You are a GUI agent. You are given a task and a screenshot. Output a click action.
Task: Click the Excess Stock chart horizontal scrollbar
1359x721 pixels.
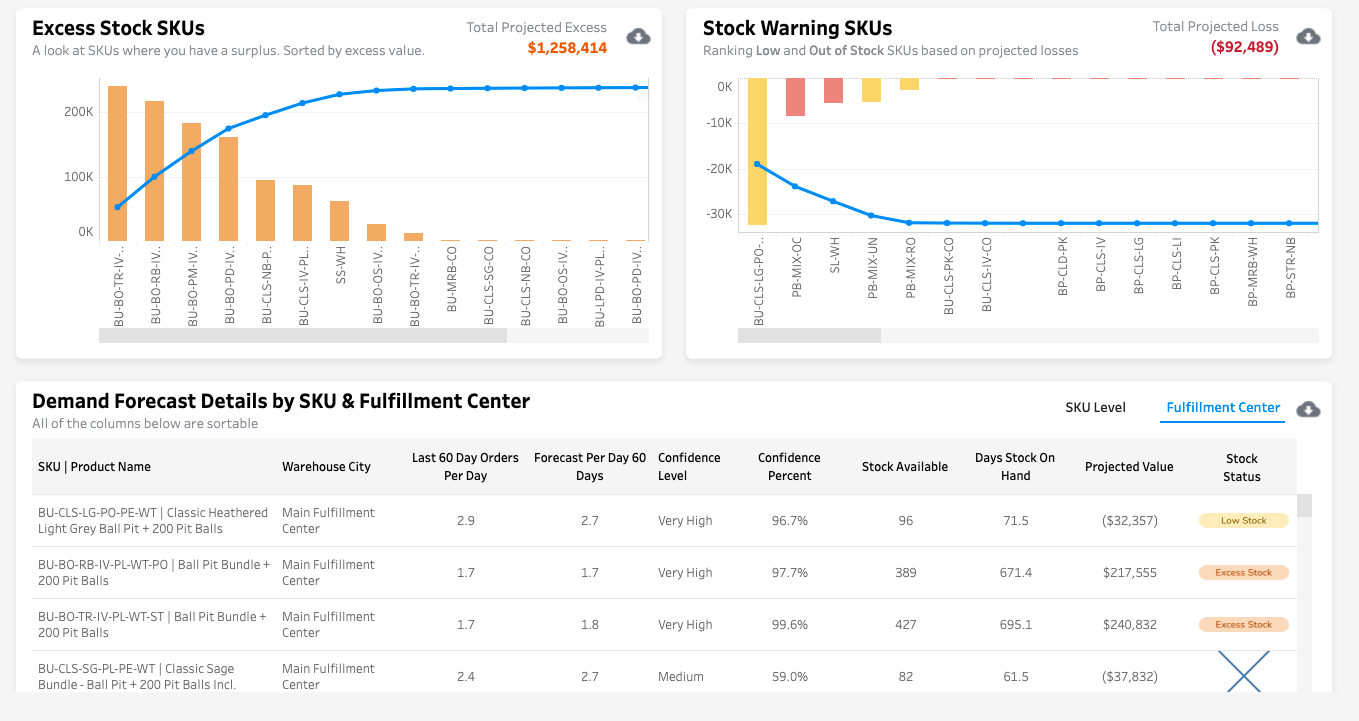click(302, 336)
